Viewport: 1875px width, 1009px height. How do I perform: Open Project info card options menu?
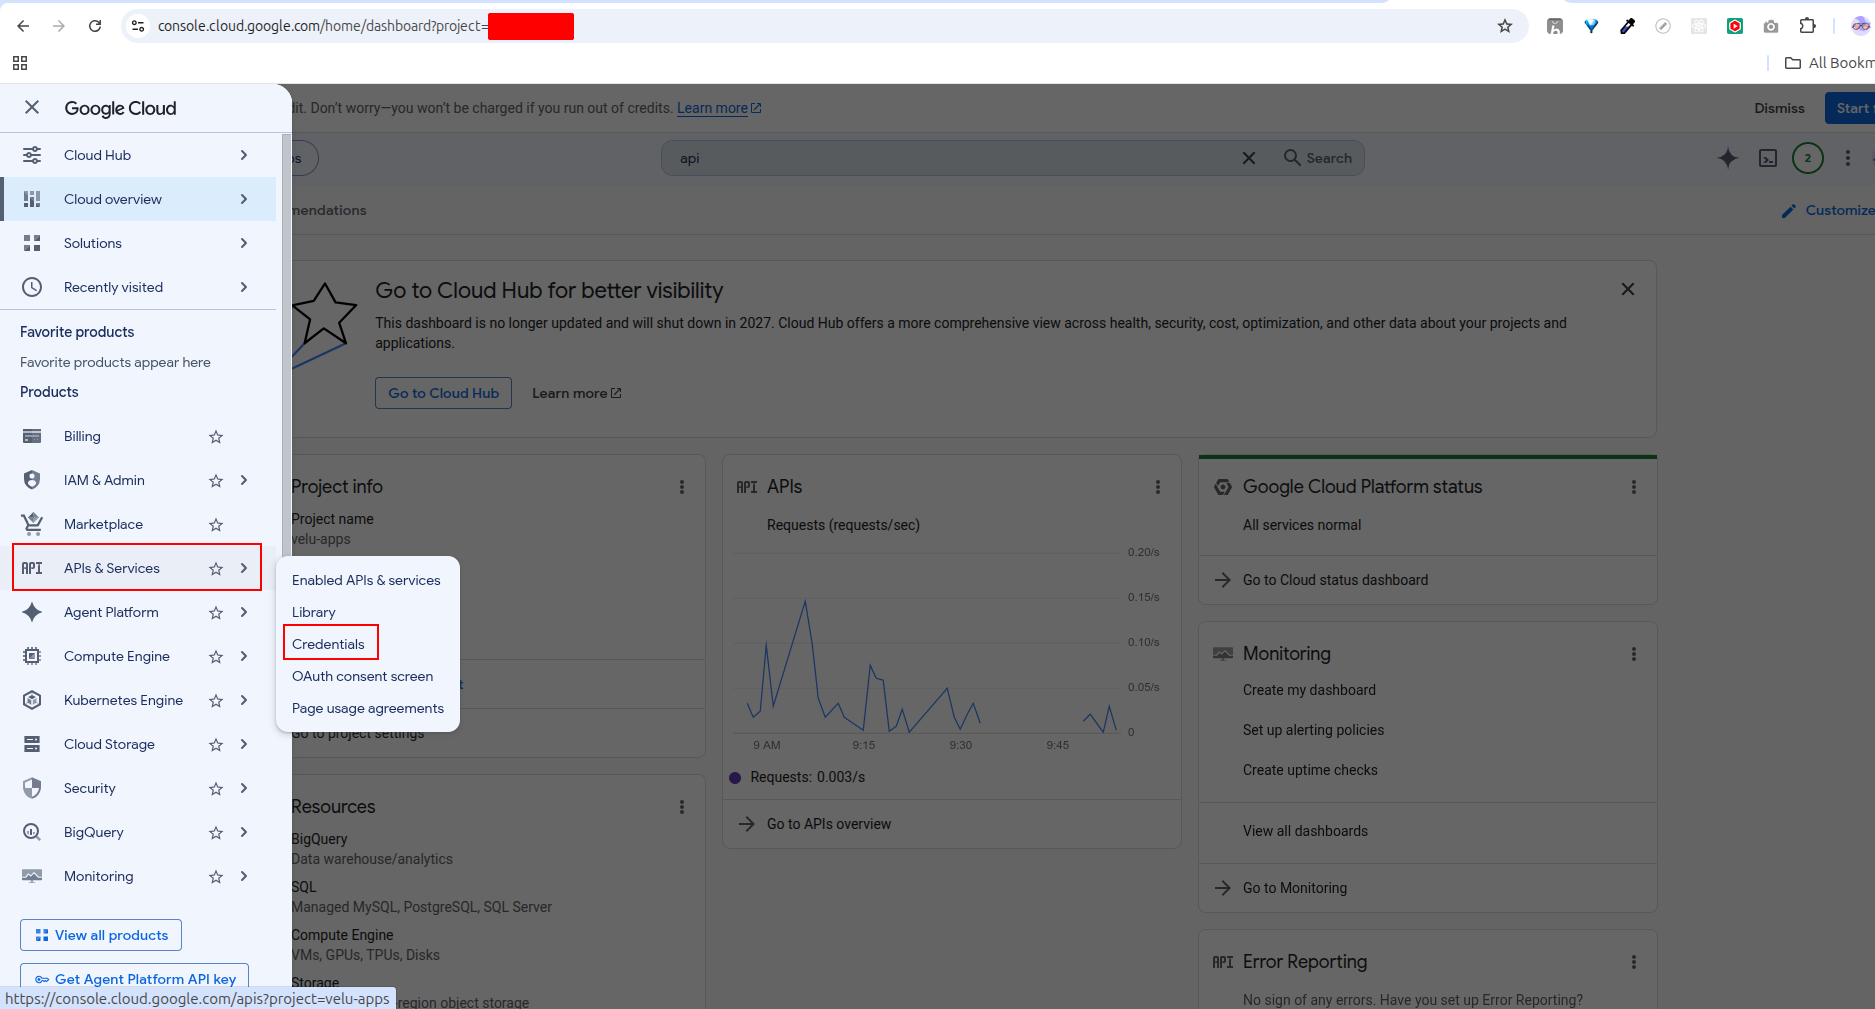tap(682, 487)
